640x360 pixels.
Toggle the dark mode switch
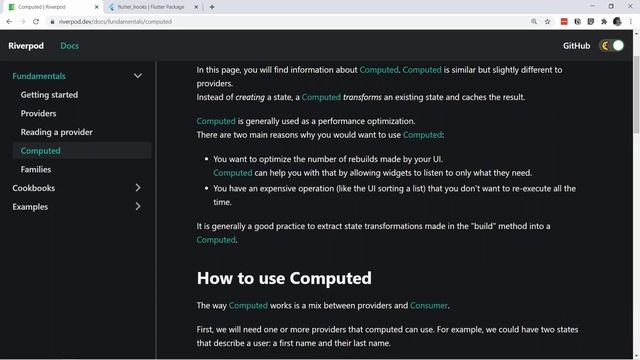(612, 46)
